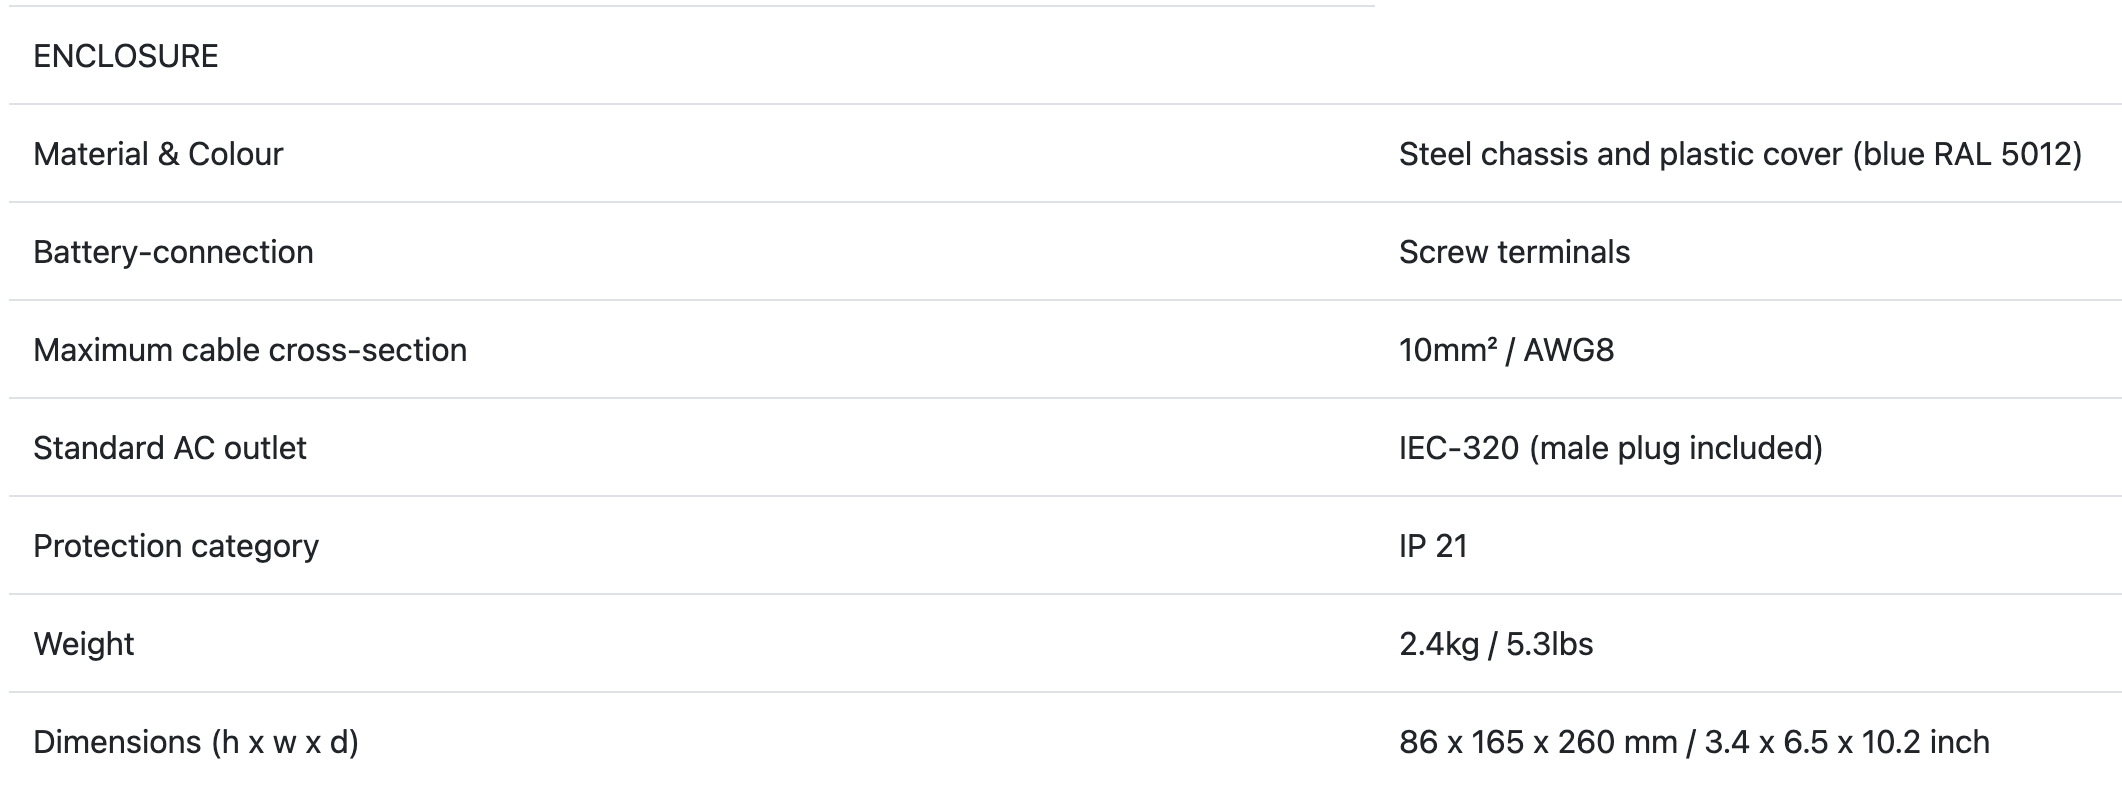The image size is (2122, 786).
Task: Click the 5.3lbs weight text
Action: click(1549, 644)
